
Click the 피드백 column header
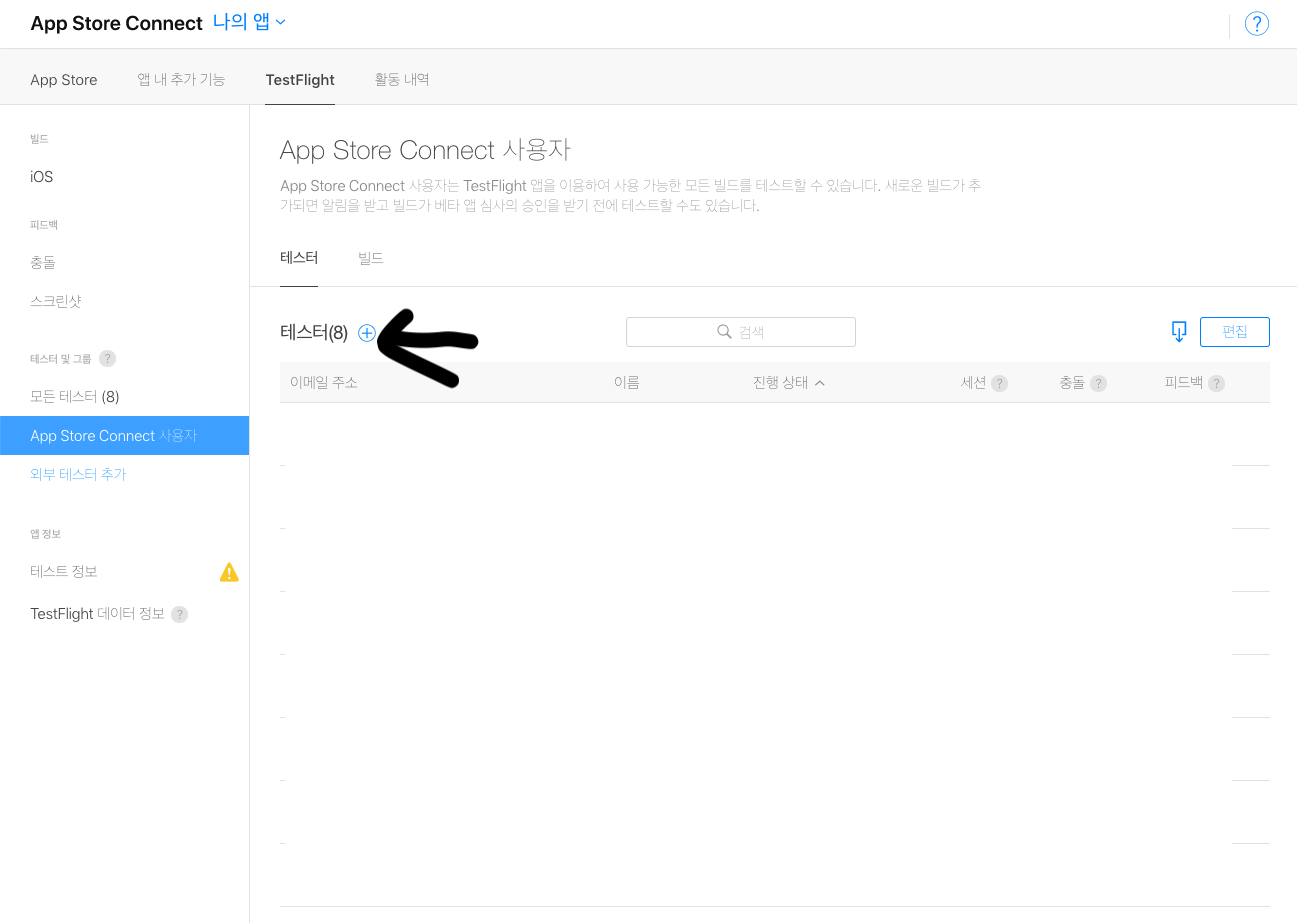pos(1184,383)
